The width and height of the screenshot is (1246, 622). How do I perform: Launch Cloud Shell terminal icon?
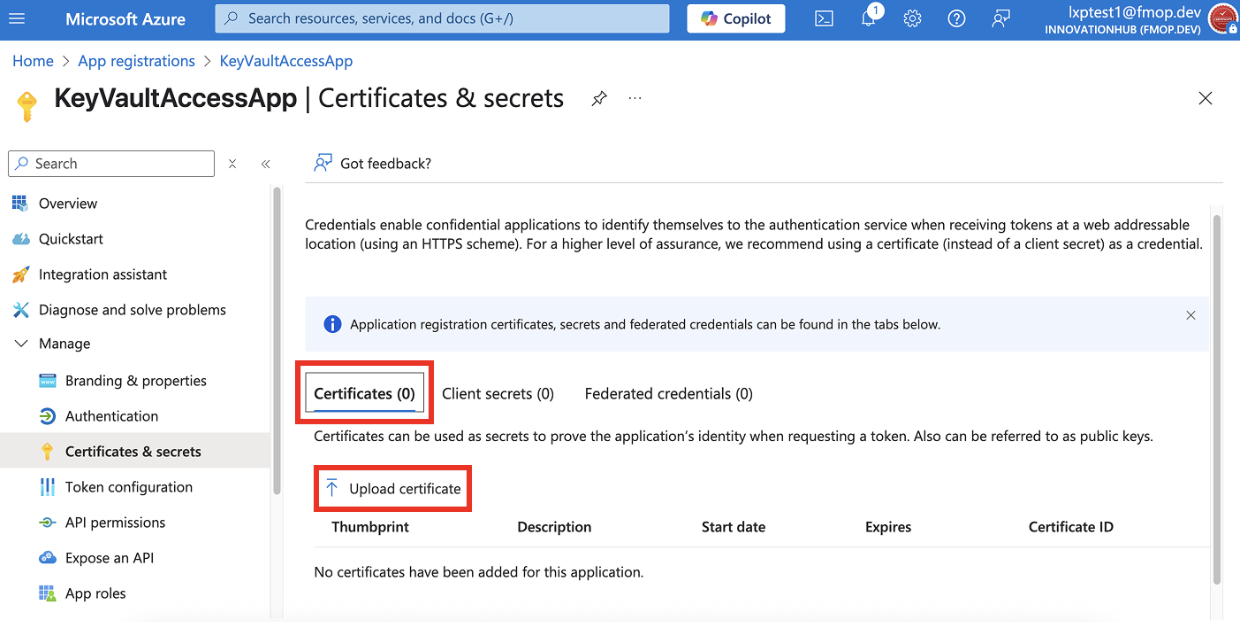click(x=824, y=19)
